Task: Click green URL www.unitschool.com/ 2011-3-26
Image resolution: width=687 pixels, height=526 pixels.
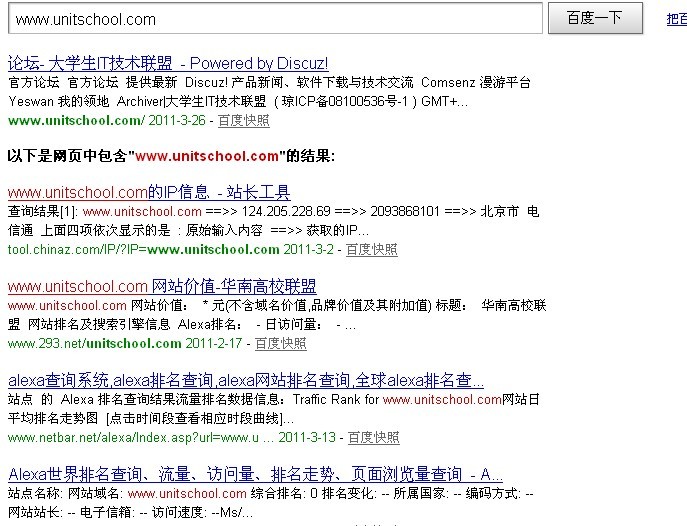Action: point(106,120)
